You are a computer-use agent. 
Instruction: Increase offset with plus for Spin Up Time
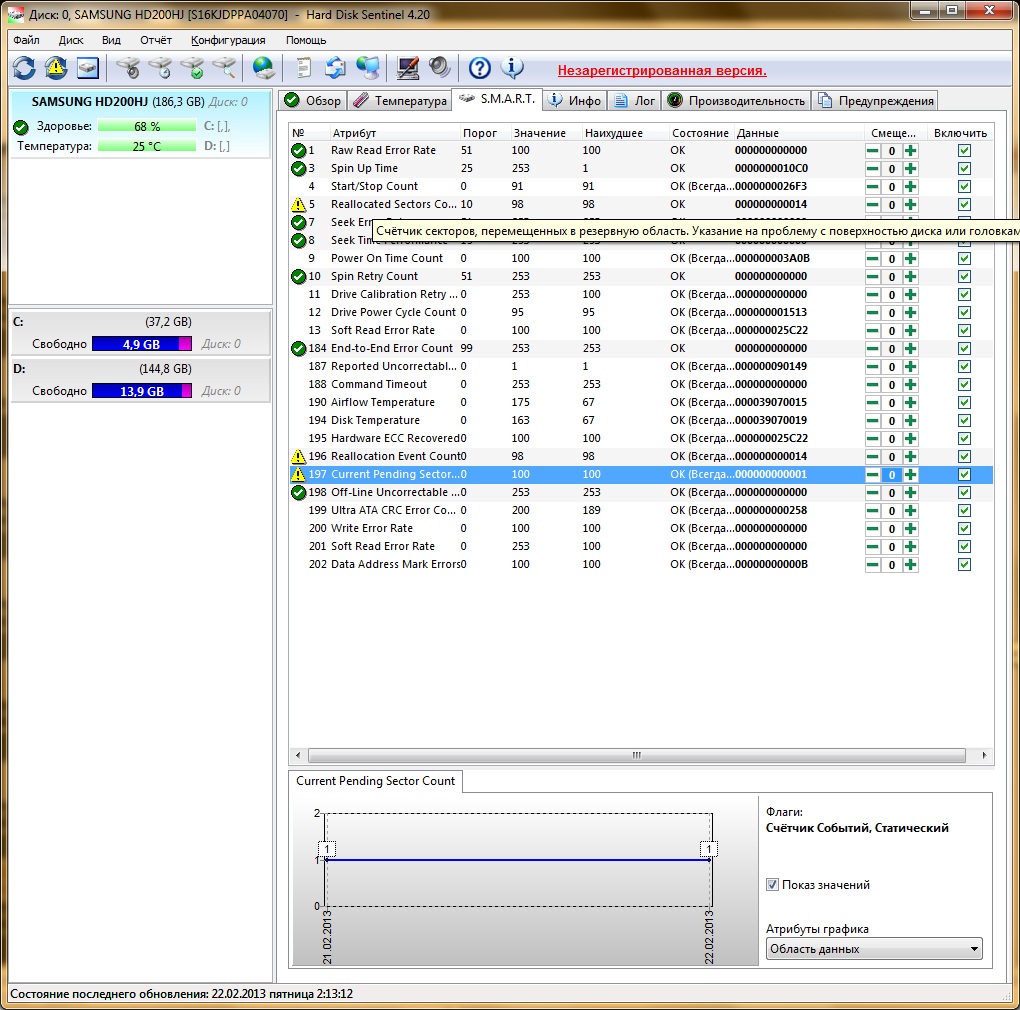point(910,169)
